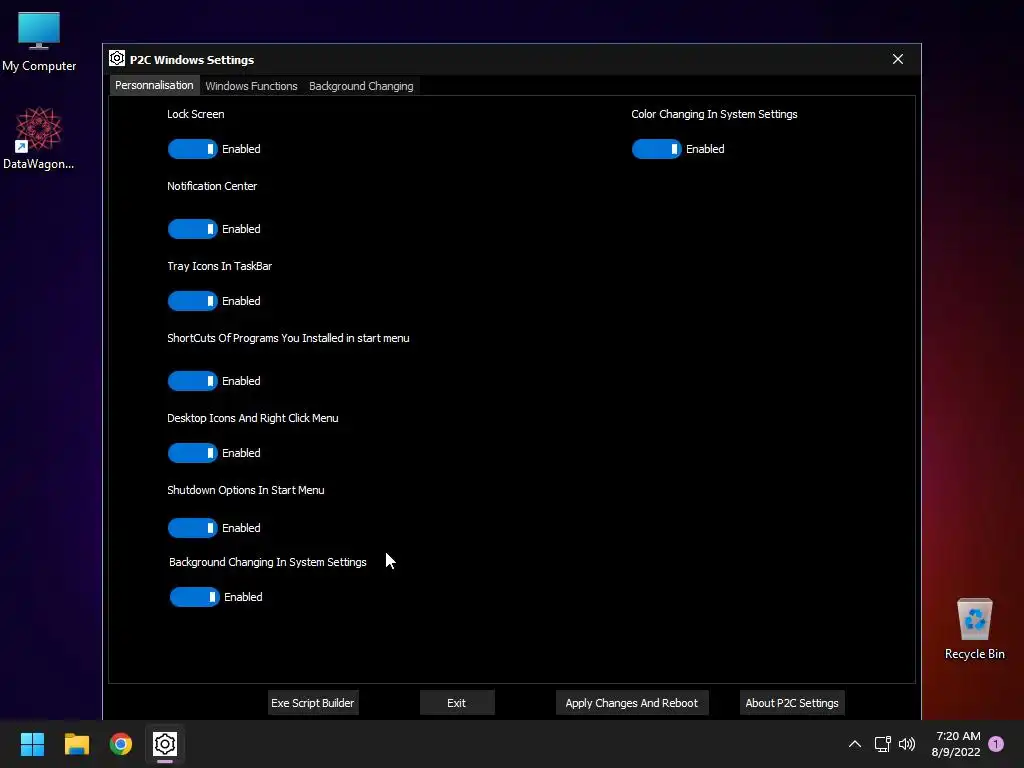
Task: Click the Tray Icons In TaskBar label
Action: tap(219, 266)
